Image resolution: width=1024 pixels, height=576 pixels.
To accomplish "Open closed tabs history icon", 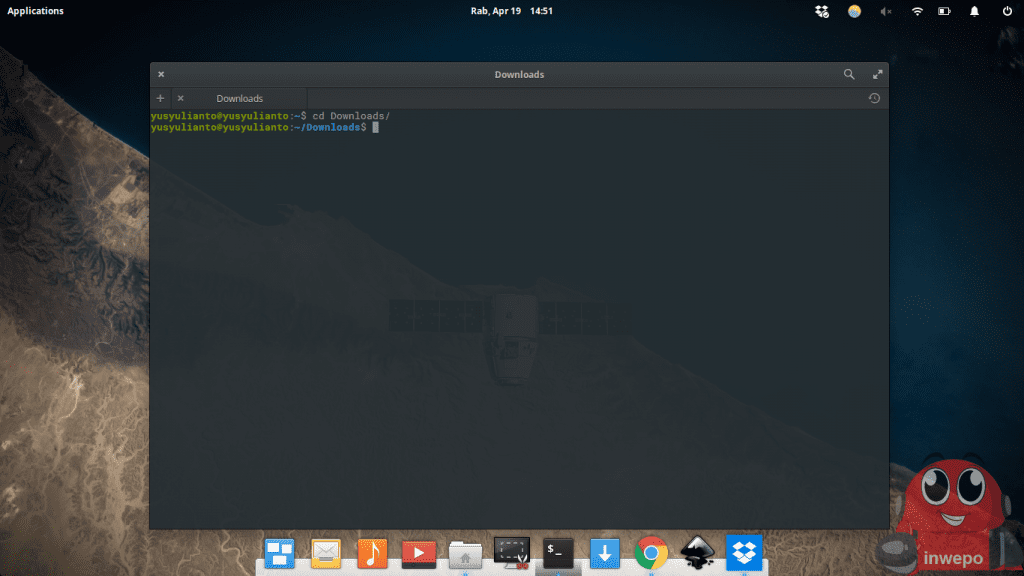I will [874, 98].
